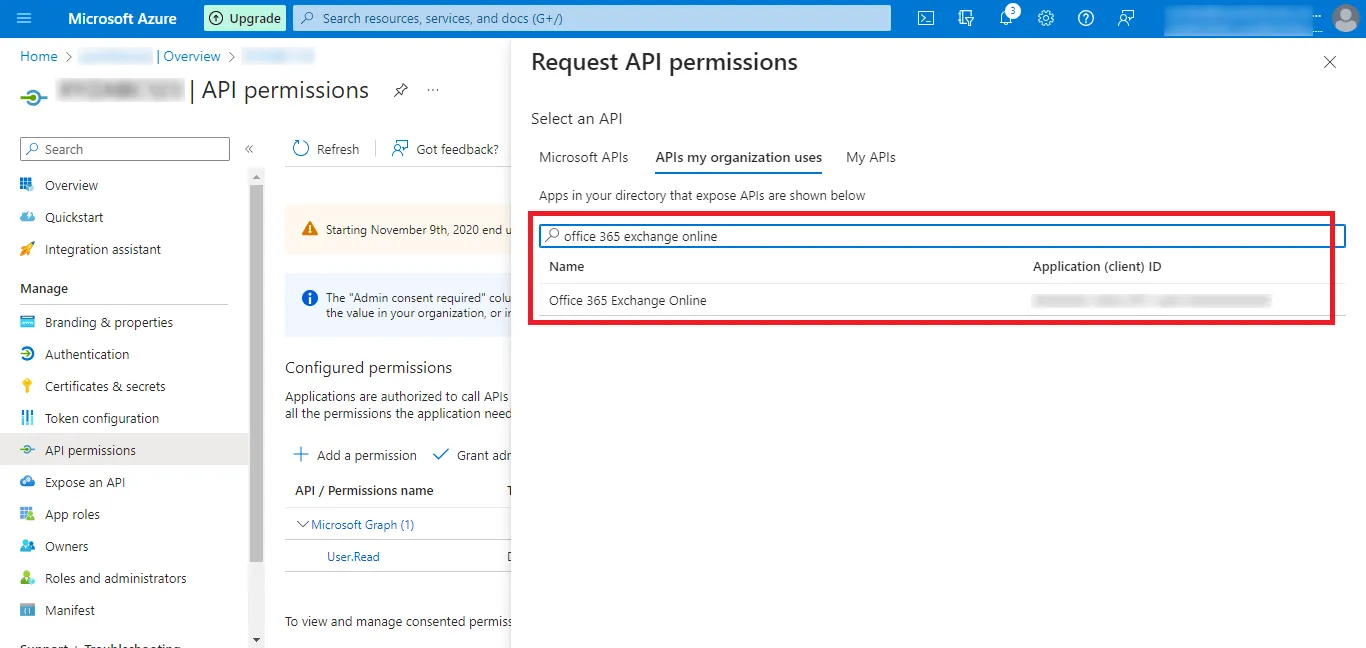The width and height of the screenshot is (1366, 648).
Task: Click the user account avatar
Action: (x=1345, y=18)
